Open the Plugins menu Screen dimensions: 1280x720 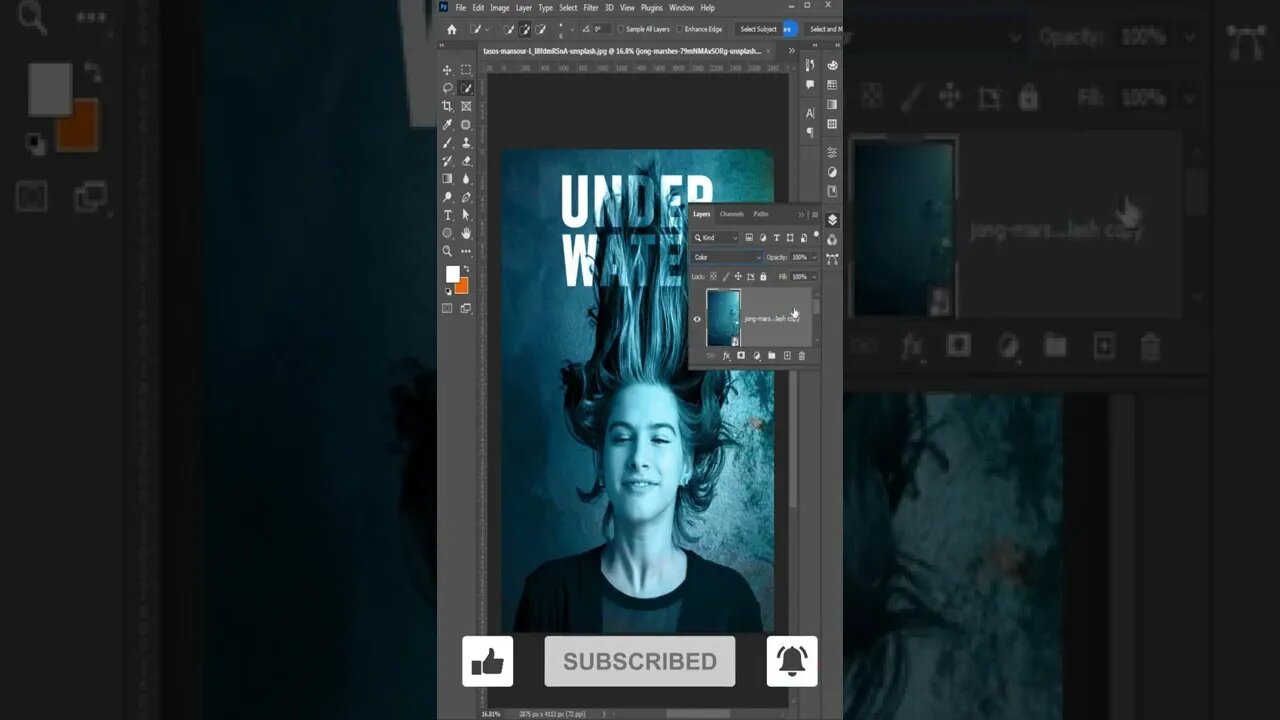tap(652, 8)
